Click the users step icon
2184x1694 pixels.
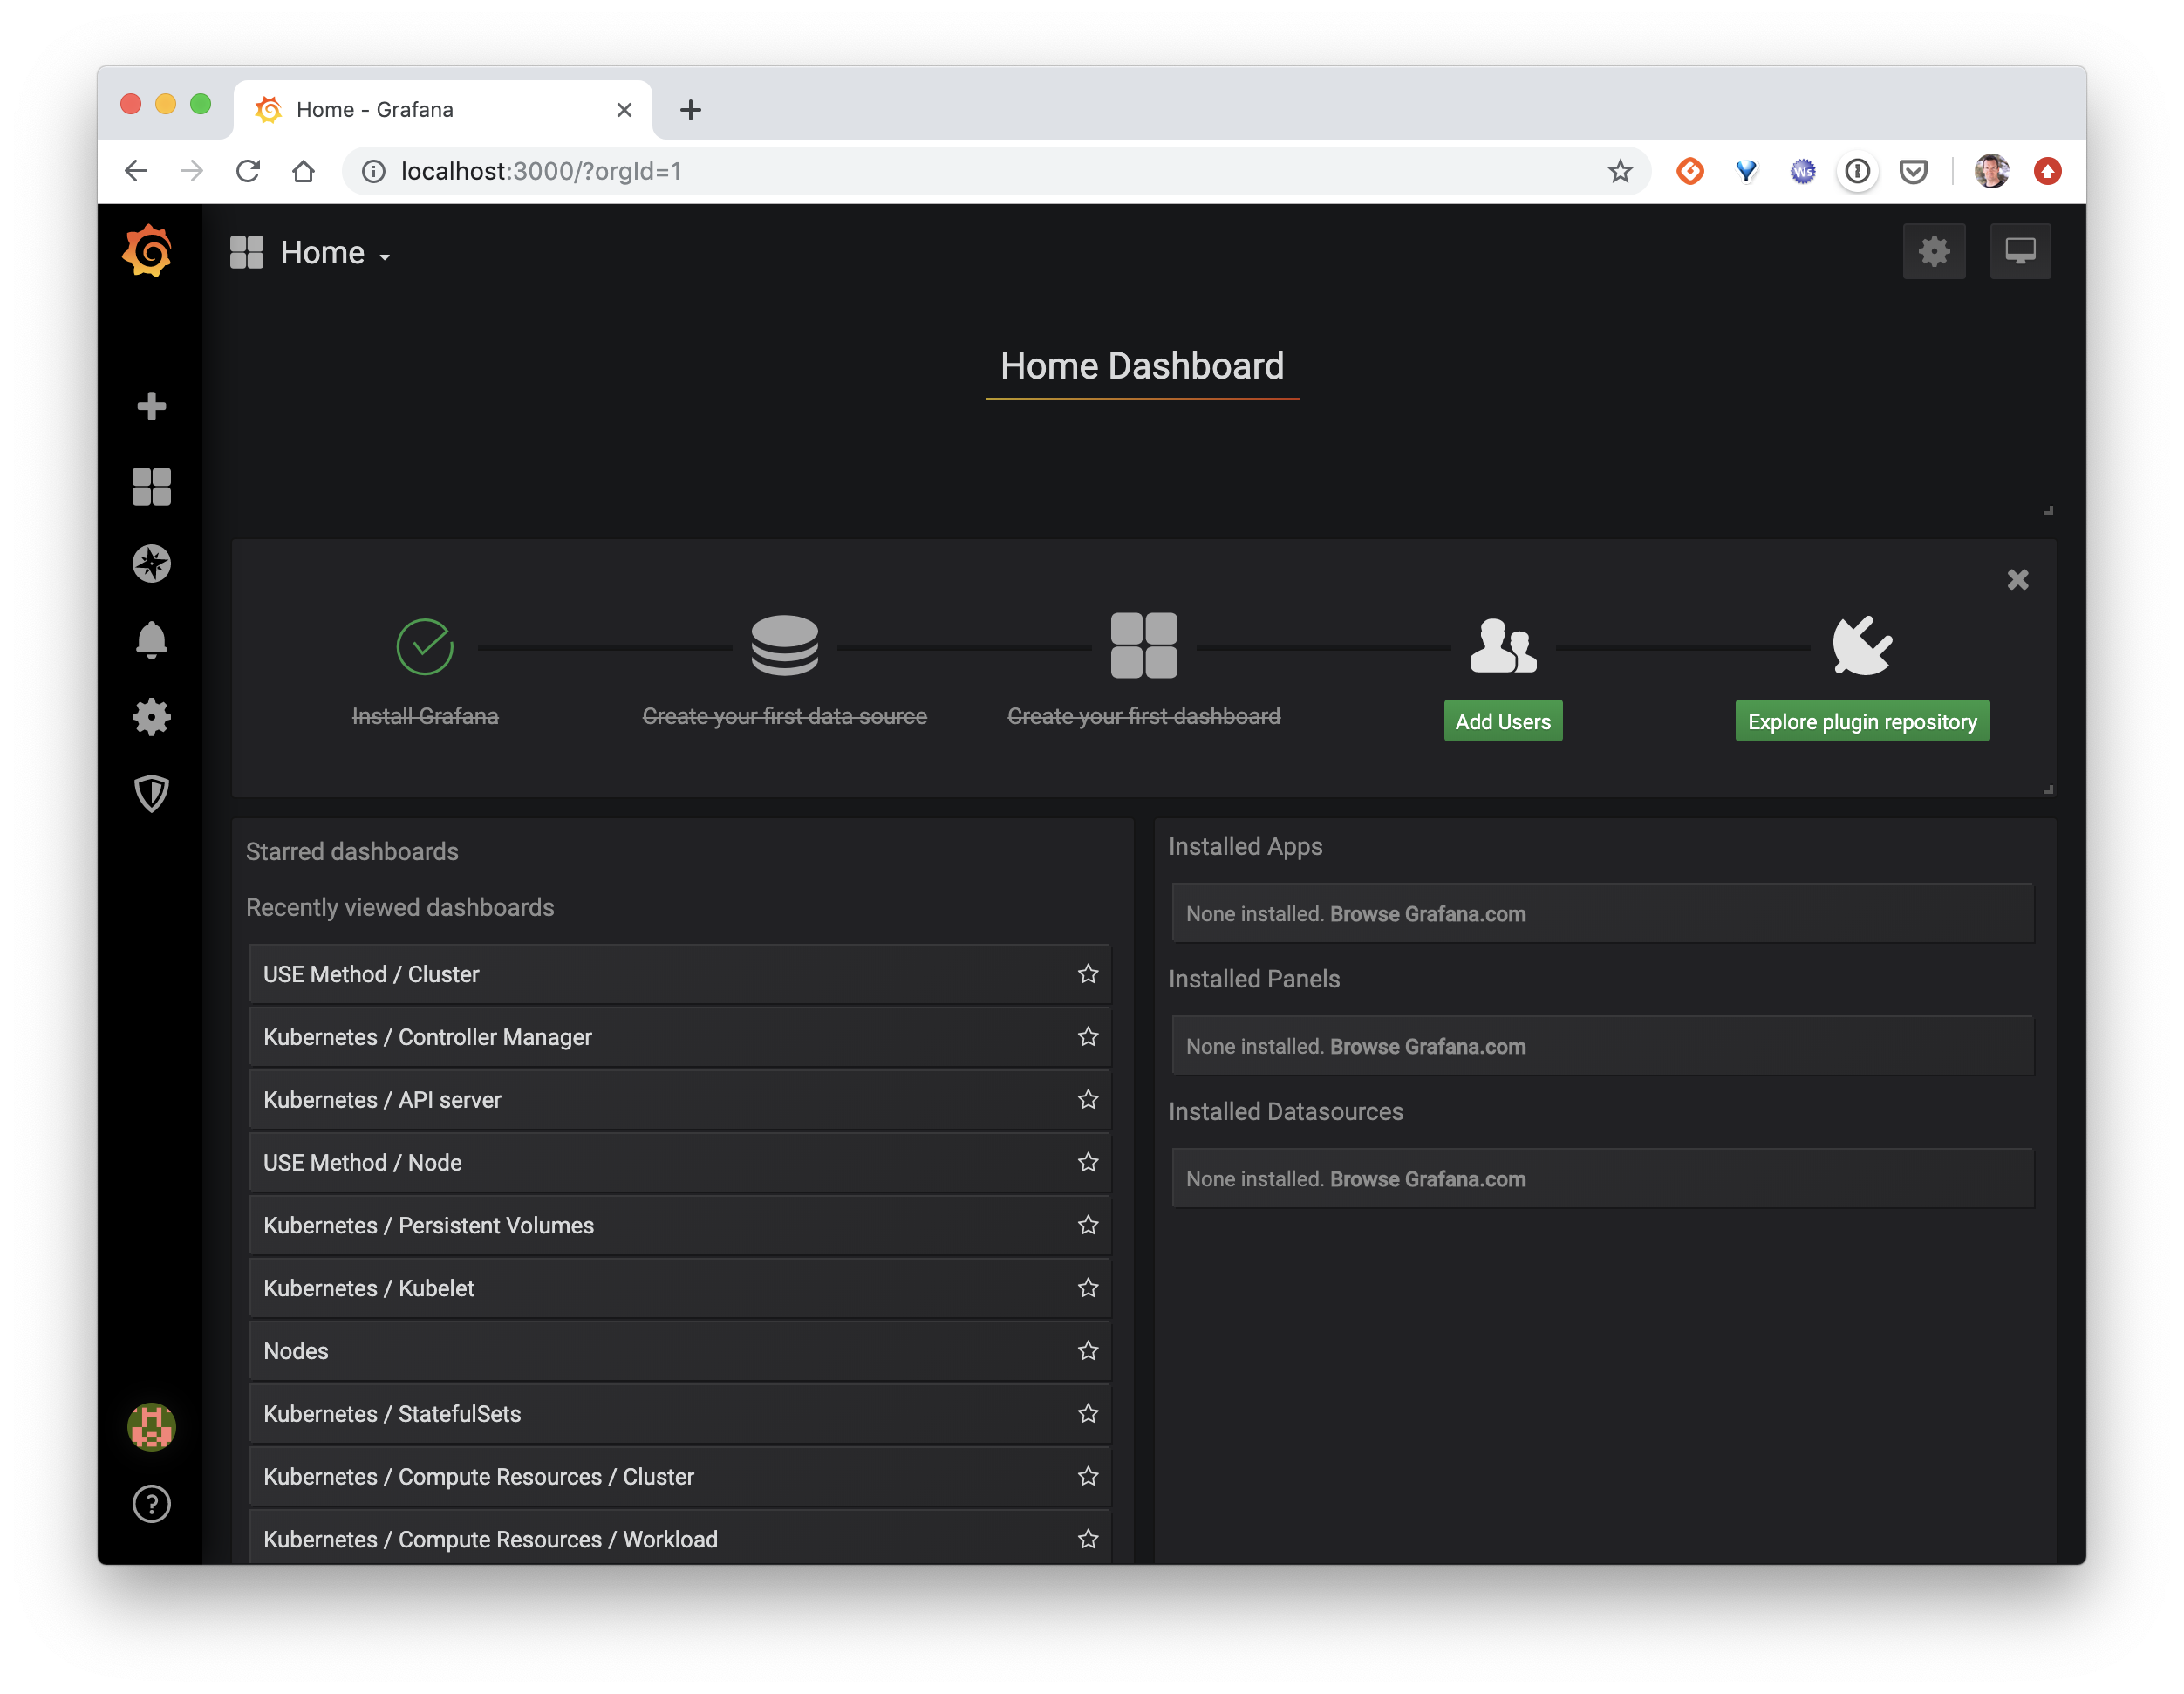[x=1502, y=646]
